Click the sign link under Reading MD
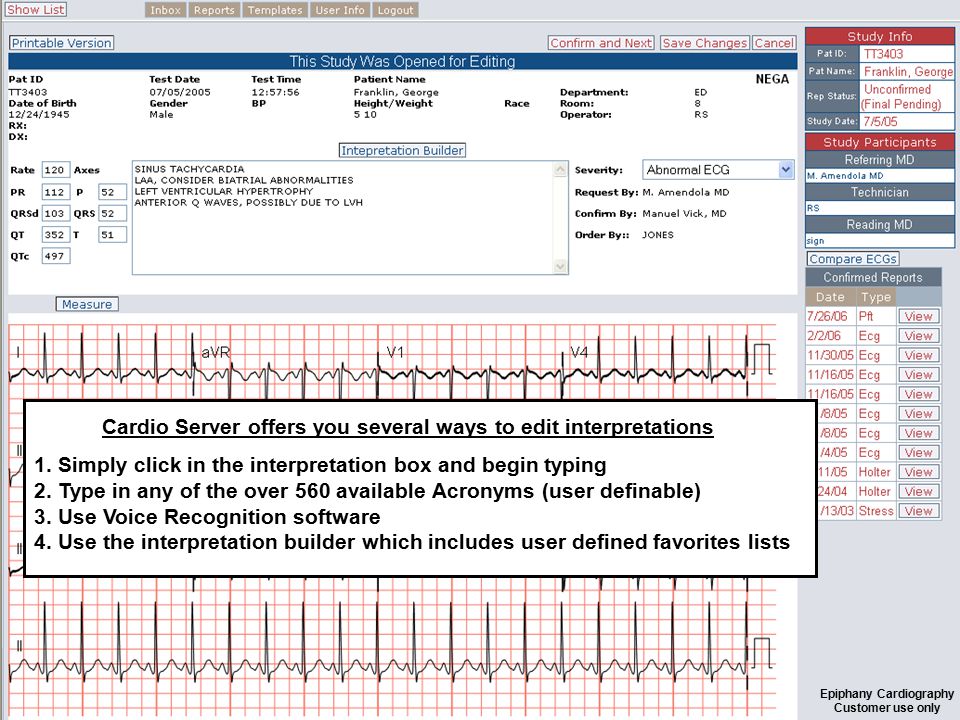The height and width of the screenshot is (720, 960). click(815, 241)
